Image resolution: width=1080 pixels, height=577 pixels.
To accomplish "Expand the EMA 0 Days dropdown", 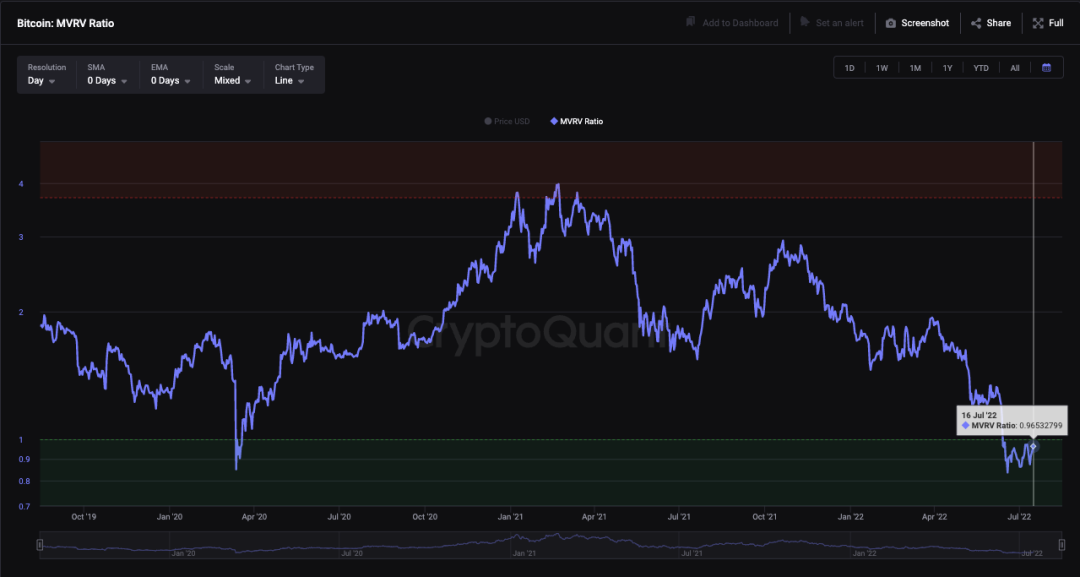I will pyautogui.click(x=171, y=81).
